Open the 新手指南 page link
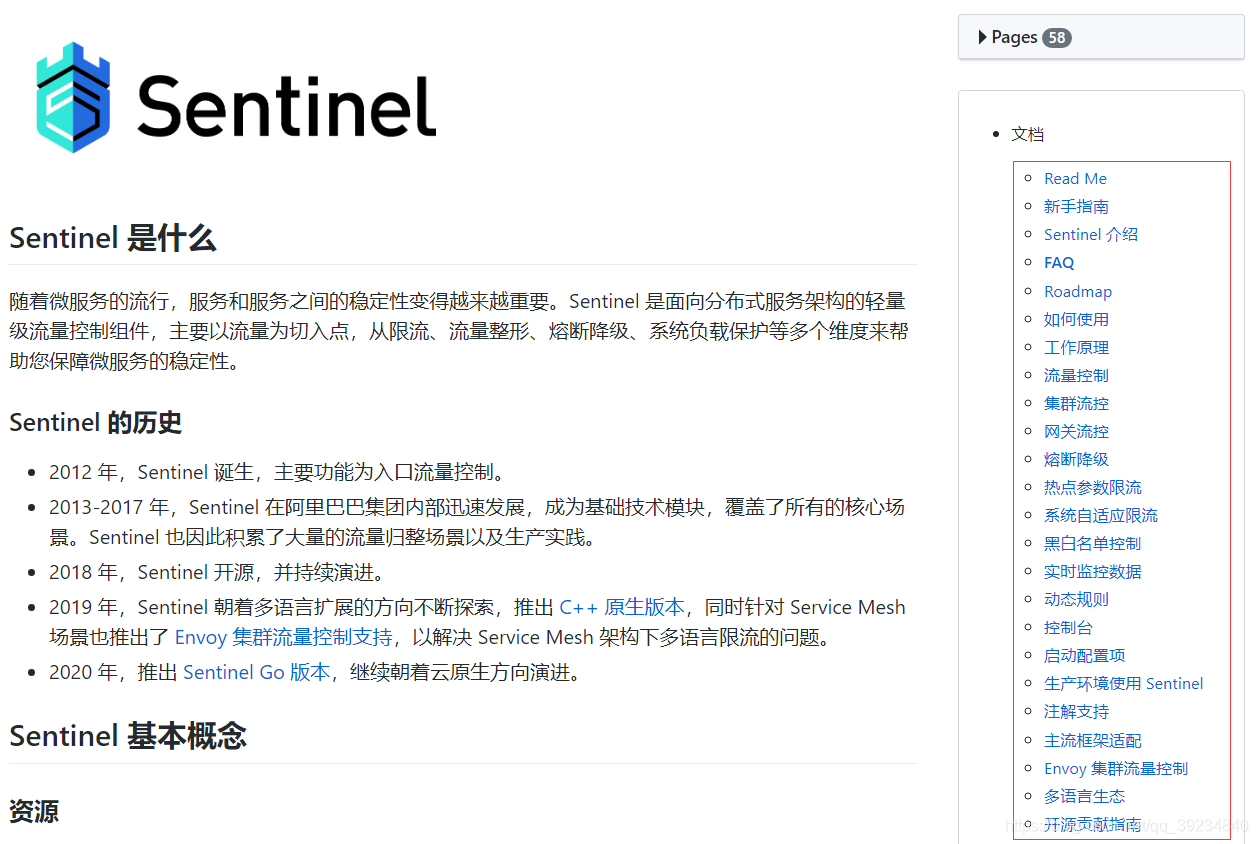The image size is (1258, 844). click(x=1076, y=206)
